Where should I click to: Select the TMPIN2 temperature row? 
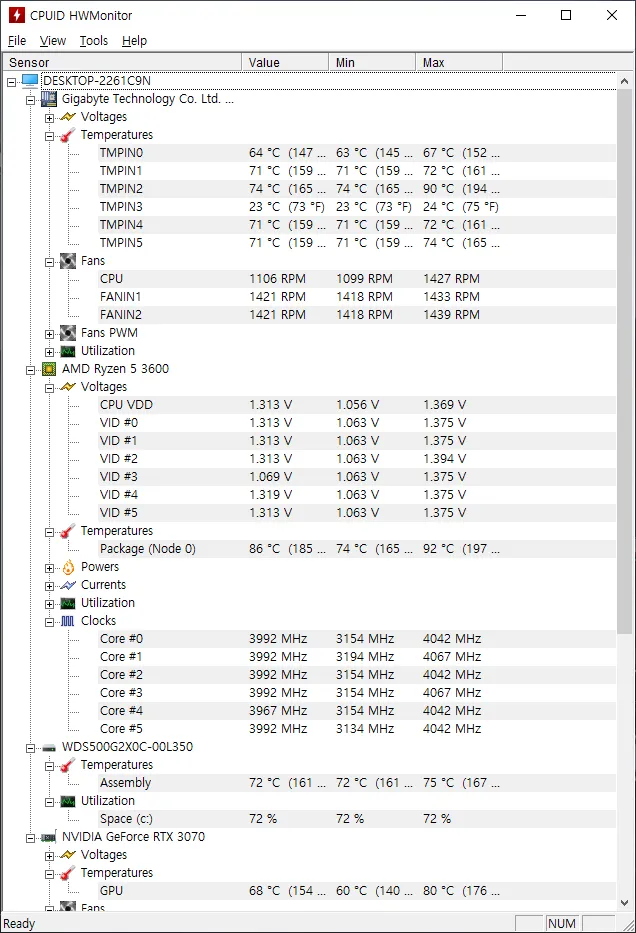click(x=357, y=189)
